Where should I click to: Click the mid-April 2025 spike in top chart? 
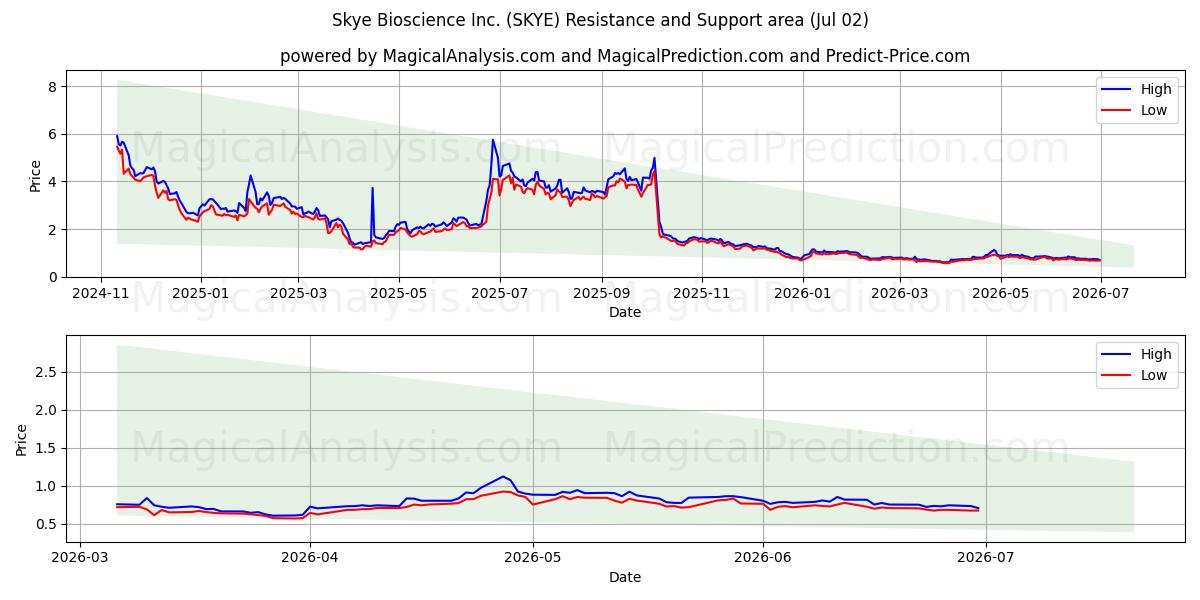coord(373,188)
